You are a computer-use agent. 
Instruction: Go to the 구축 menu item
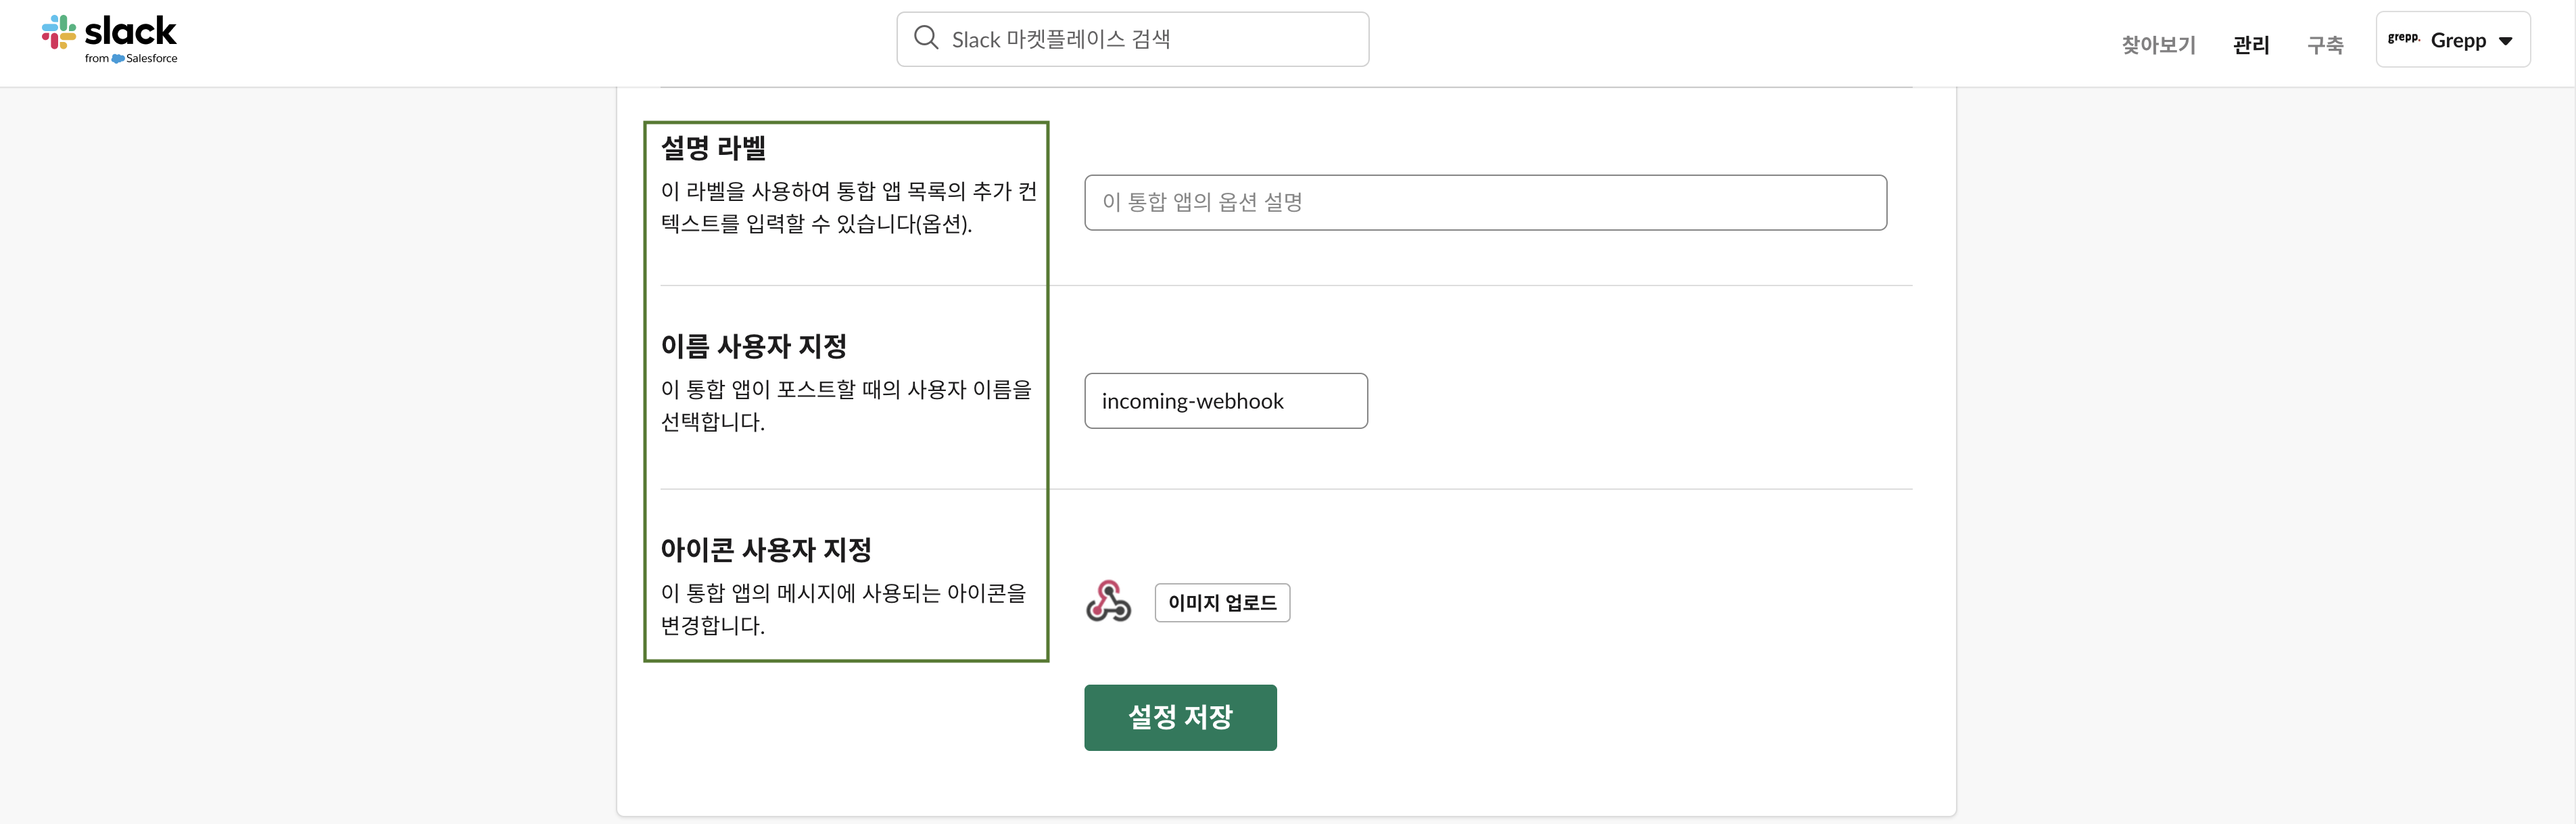2325,45
